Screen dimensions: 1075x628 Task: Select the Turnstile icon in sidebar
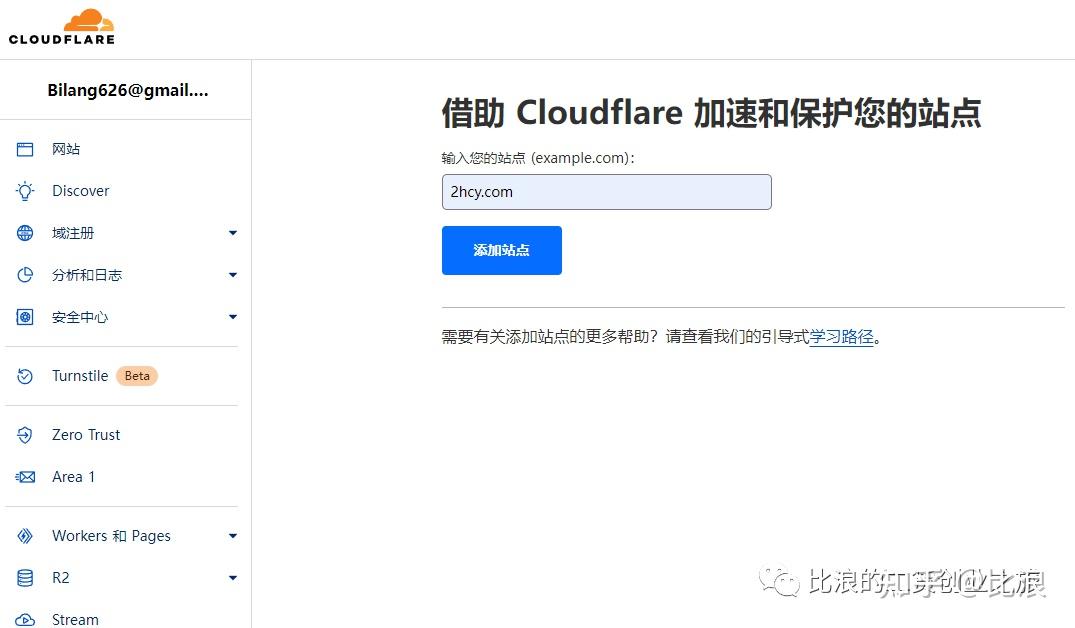24,375
